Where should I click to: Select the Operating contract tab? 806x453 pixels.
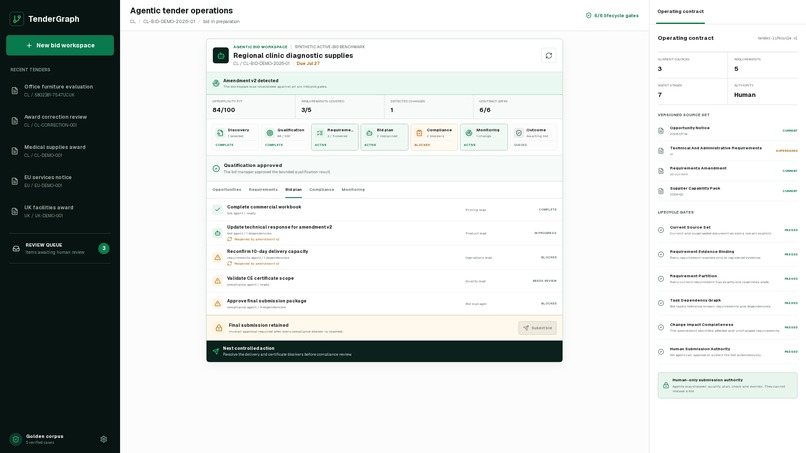(681, 11)
